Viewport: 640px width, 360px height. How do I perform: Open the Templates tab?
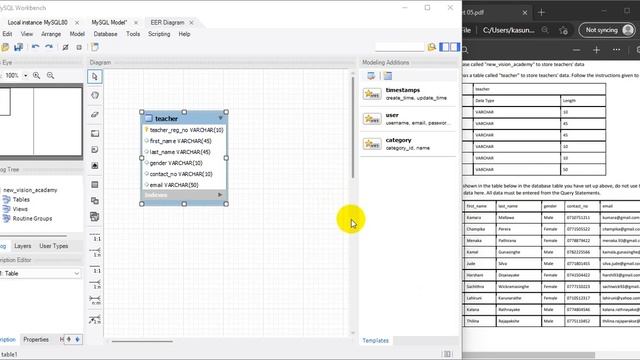[376, 340]
